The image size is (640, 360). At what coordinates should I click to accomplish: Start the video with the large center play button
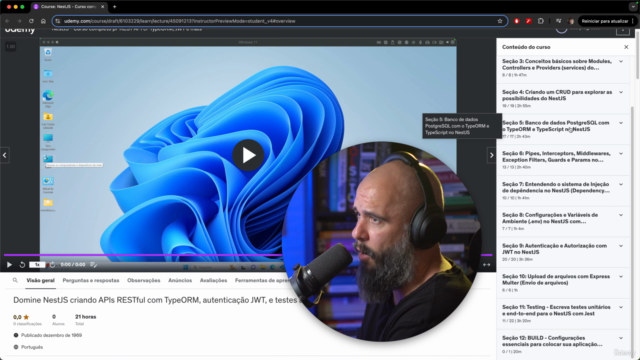[x=248, y=155]
